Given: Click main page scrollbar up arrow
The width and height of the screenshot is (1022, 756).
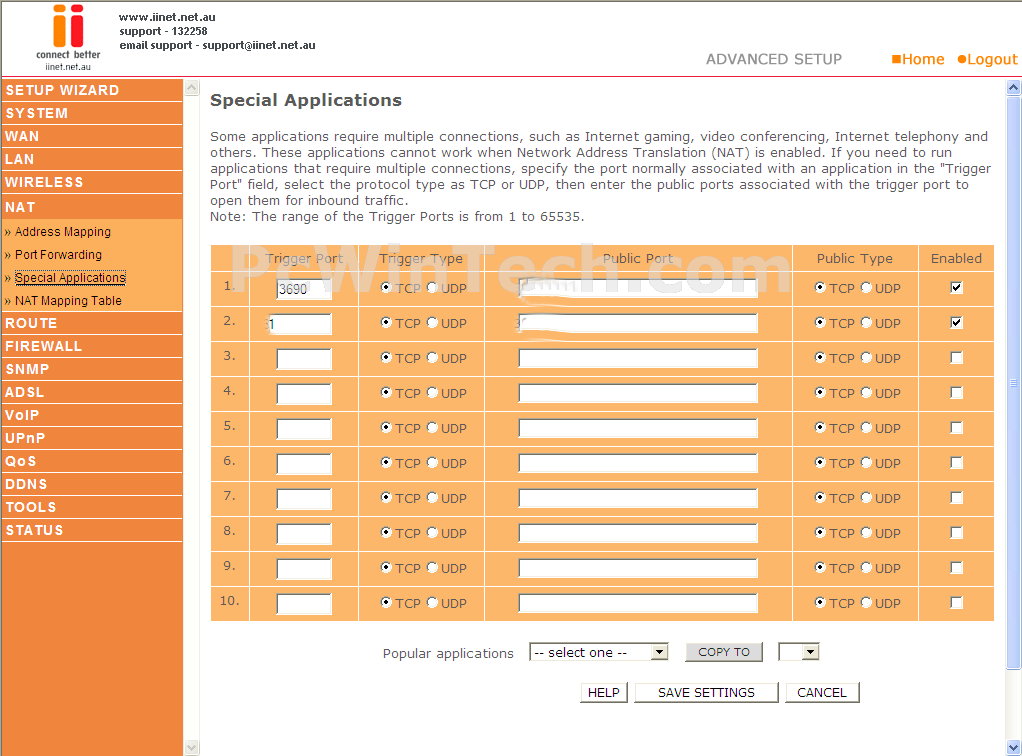Looking at the screenshot, I should click(1014, 87).
